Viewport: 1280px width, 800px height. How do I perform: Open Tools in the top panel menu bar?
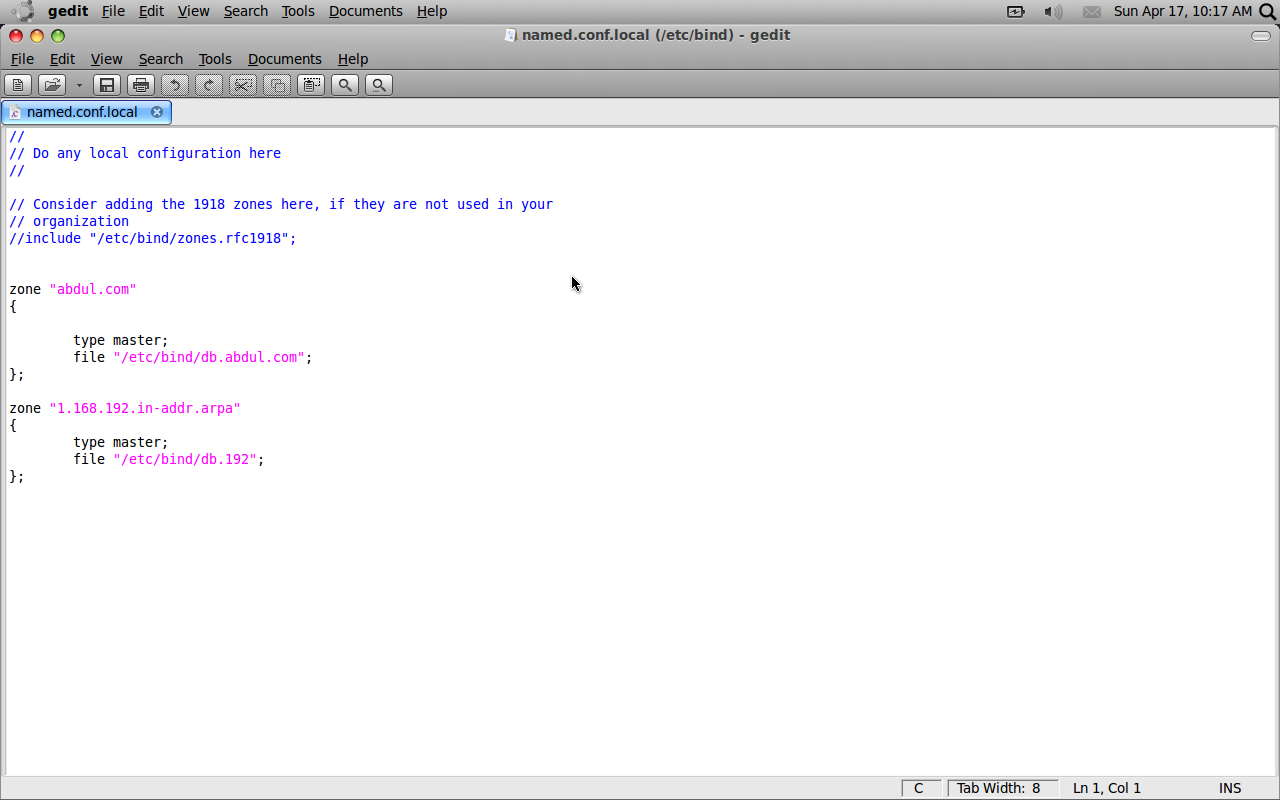click(x=298, y=11)
